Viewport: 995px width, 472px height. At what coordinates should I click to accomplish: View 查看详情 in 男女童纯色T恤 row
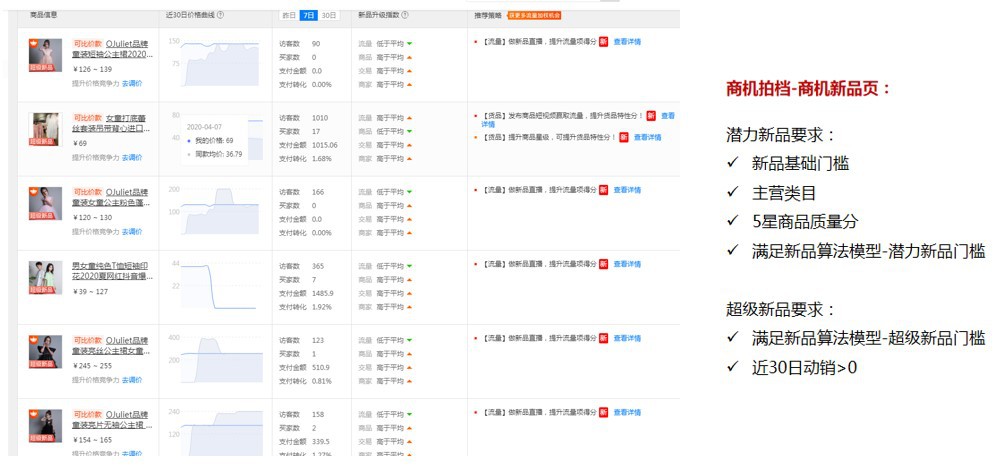click(x=627, y=264)
